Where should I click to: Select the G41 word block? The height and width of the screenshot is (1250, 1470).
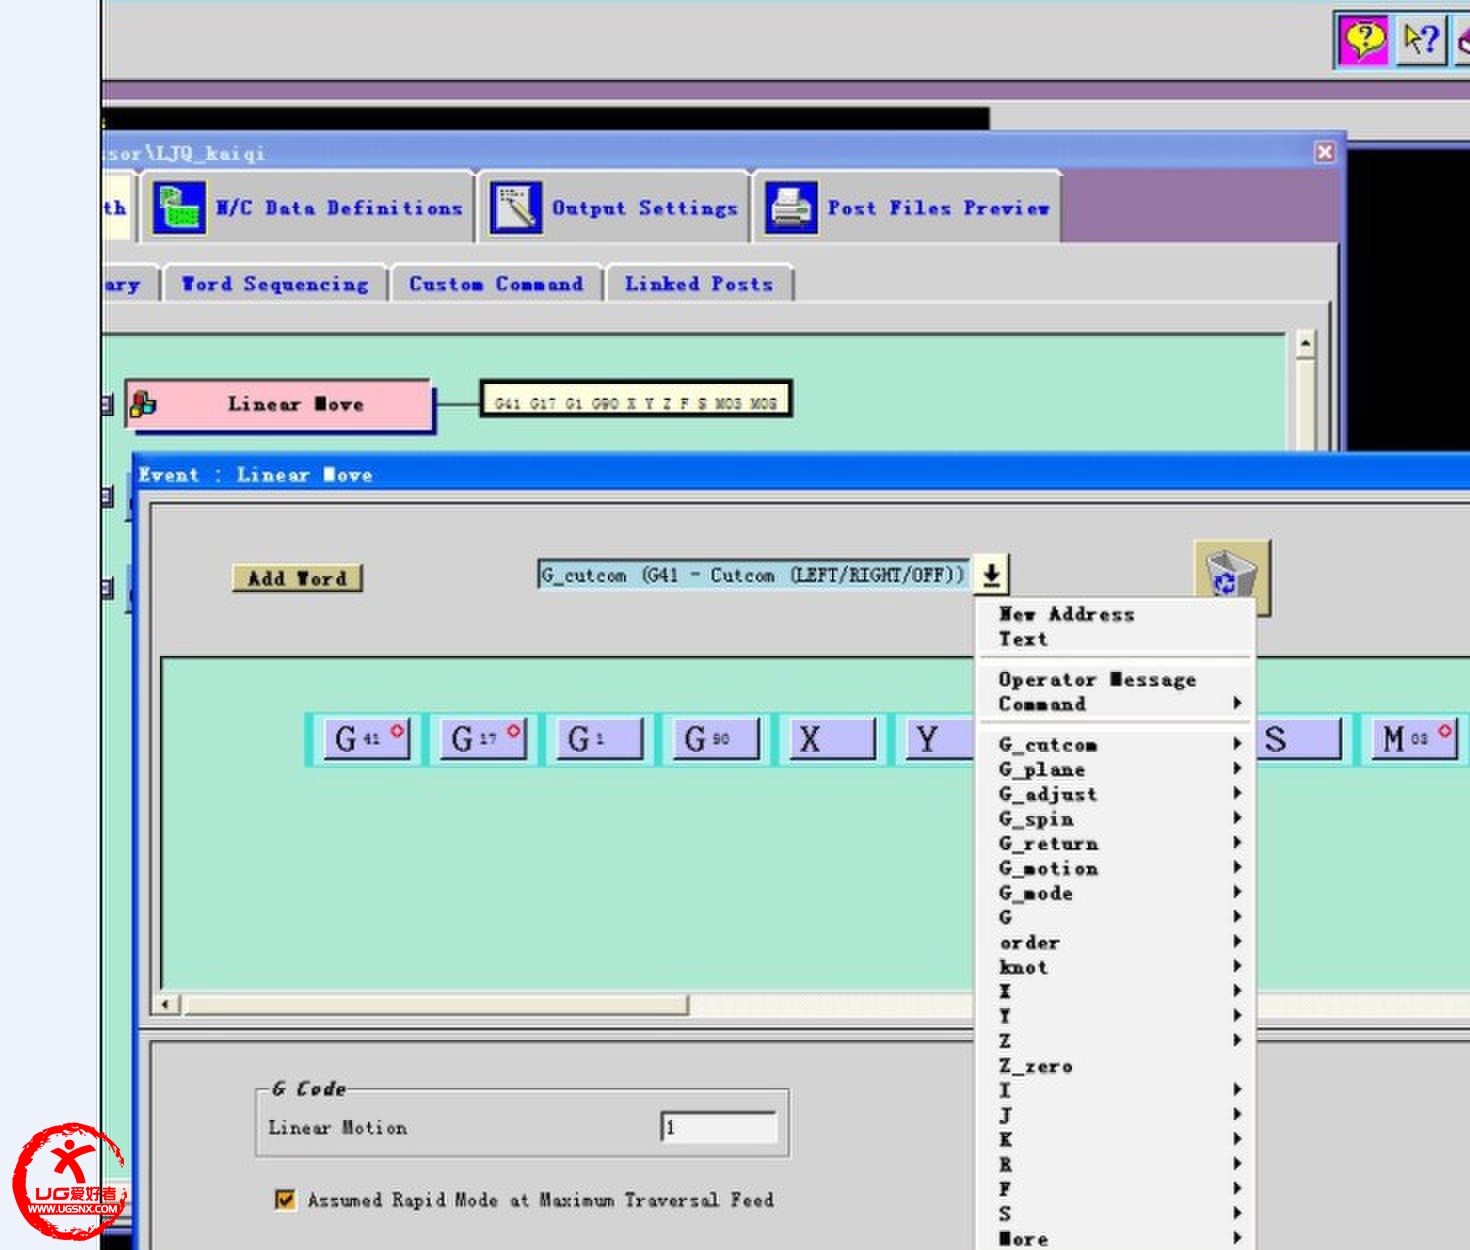pyautogui.click(x=367, y=739)
